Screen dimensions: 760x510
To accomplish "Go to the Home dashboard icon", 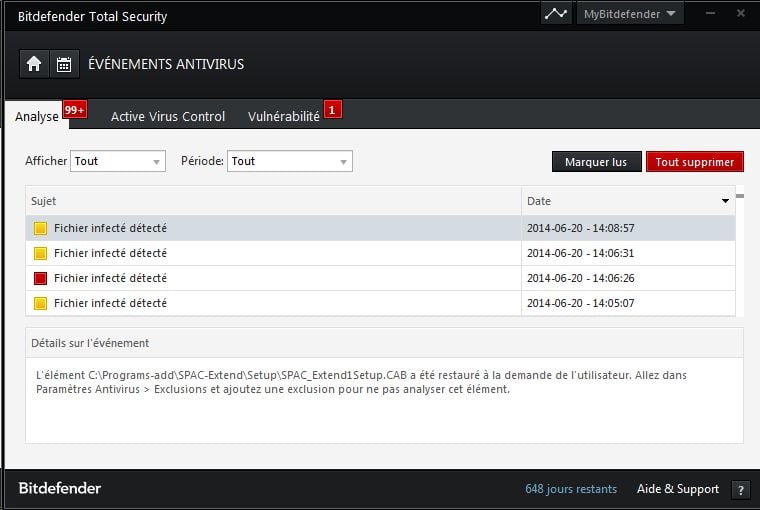I will pyautogui.click(x=34, y=64).
